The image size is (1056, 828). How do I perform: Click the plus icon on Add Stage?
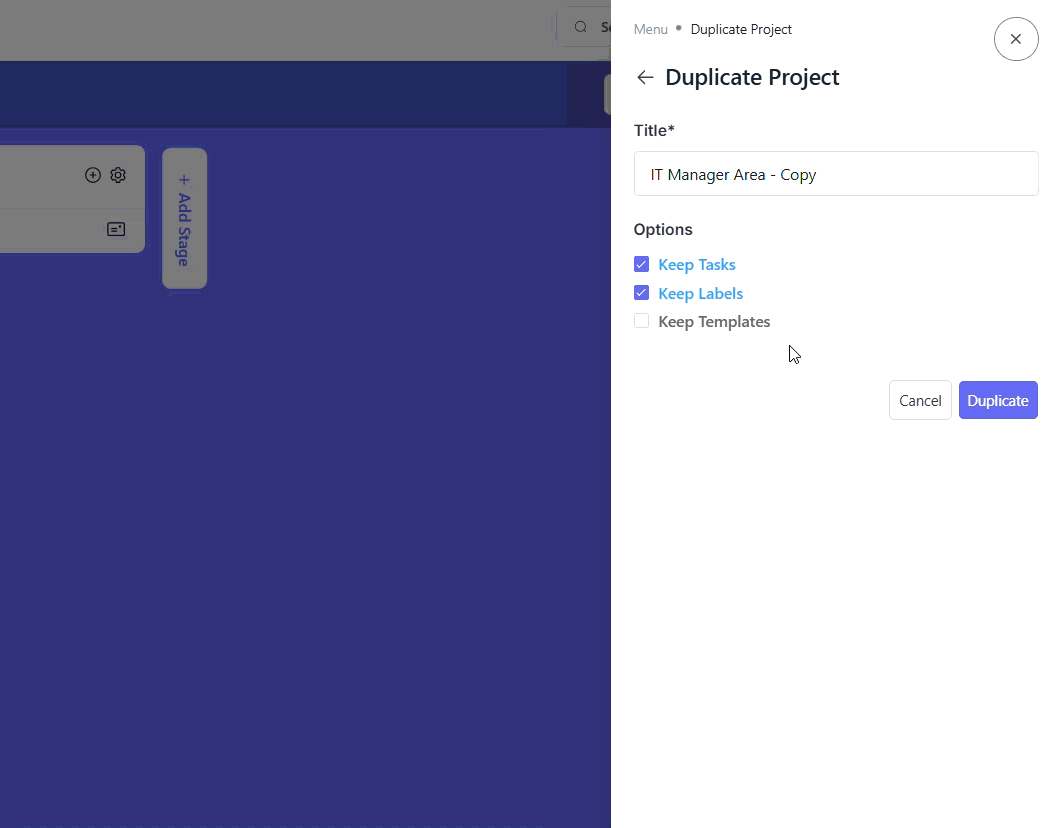click(184, 180)
